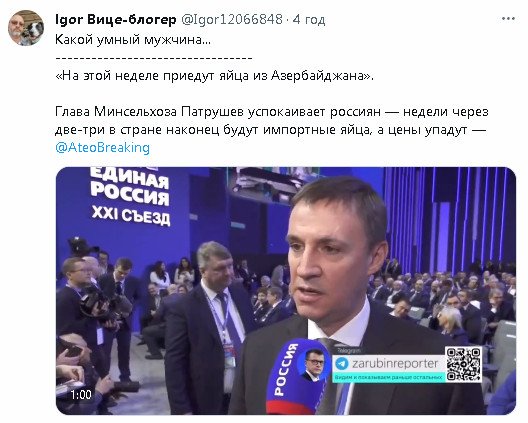Click the QR code in the video
This screenshot has width=528, height=423.
[463, 364]
